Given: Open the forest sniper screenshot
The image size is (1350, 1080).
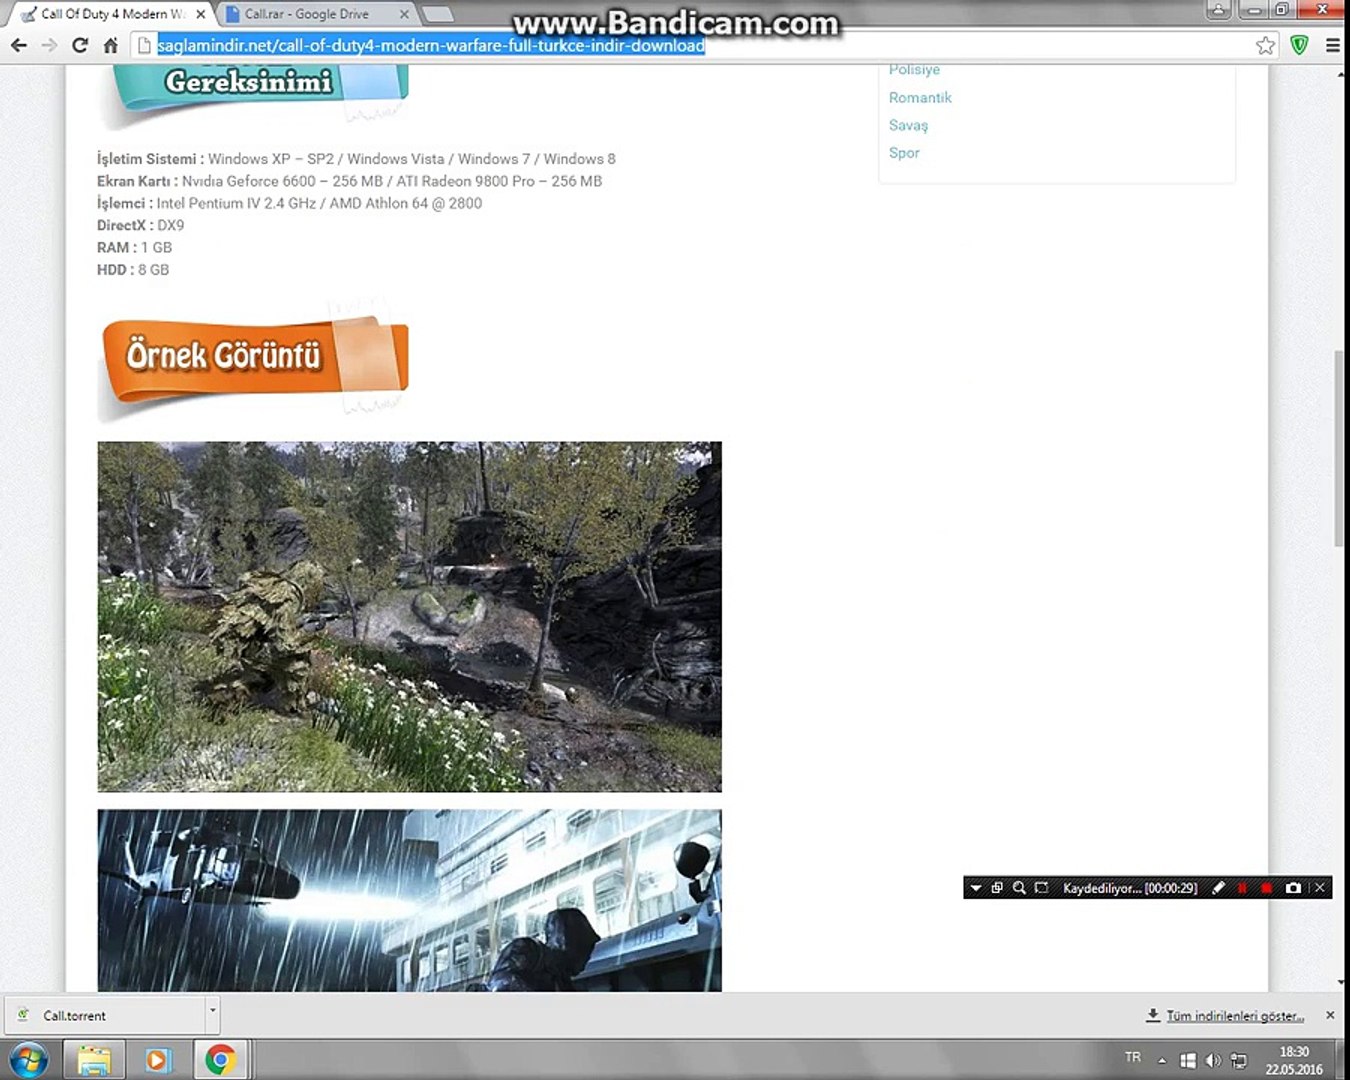Looking at the screenshot, I should click(x=409, y=617).
